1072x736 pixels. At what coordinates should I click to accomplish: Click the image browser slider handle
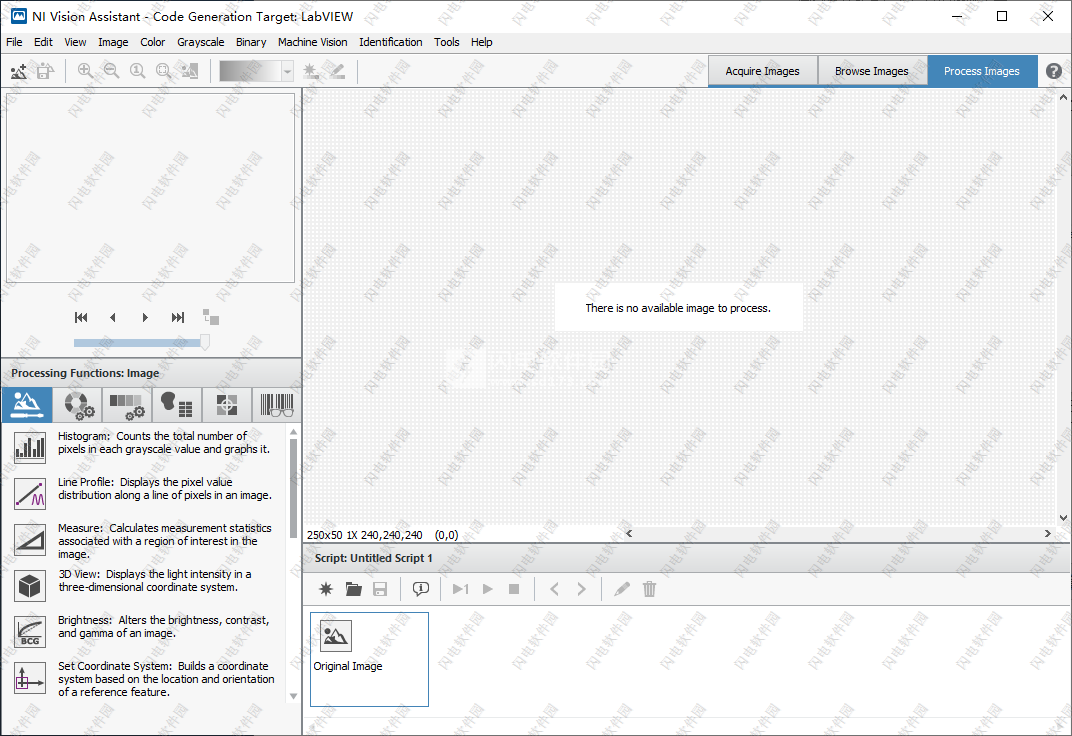tap(204, 342)
